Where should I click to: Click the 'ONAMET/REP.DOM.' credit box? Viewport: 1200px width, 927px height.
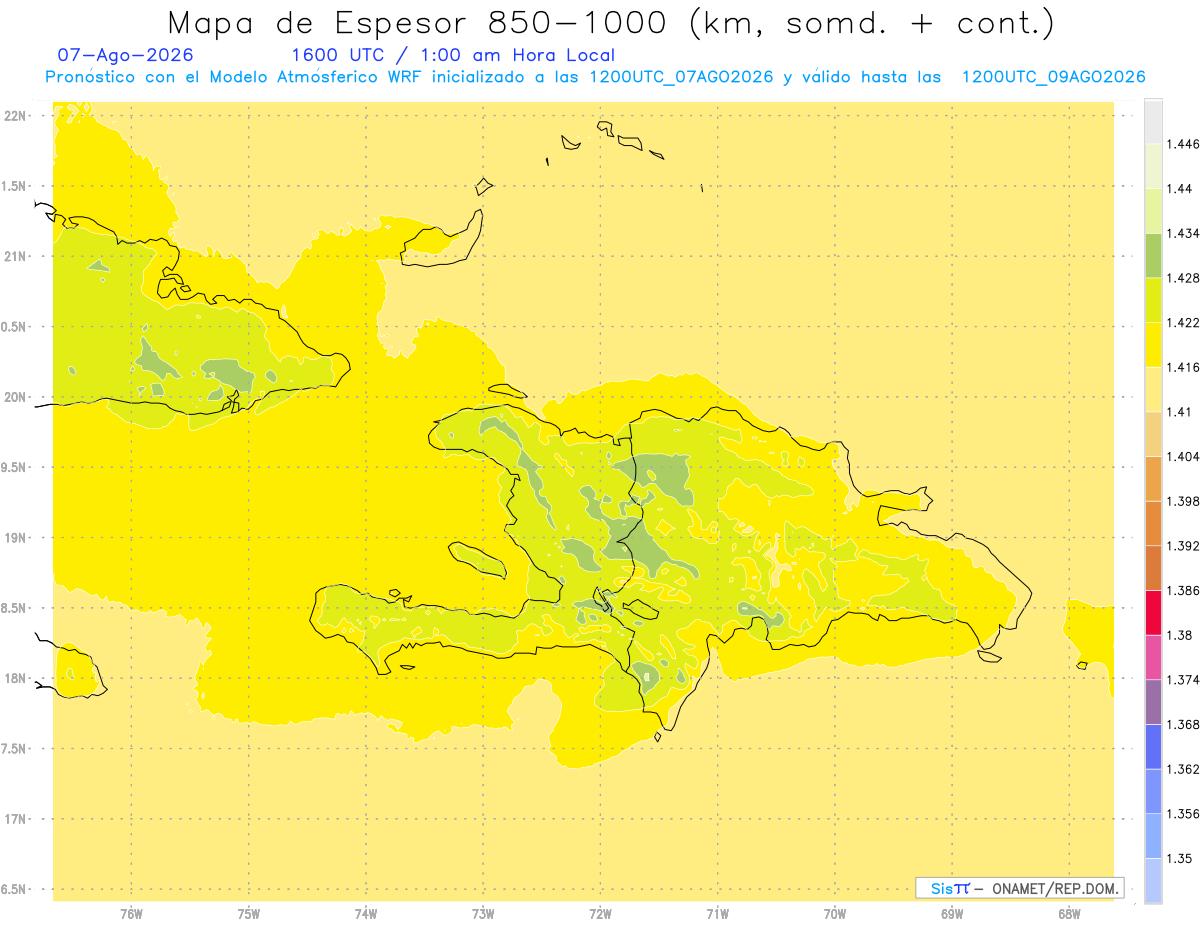coord(1020,888)
